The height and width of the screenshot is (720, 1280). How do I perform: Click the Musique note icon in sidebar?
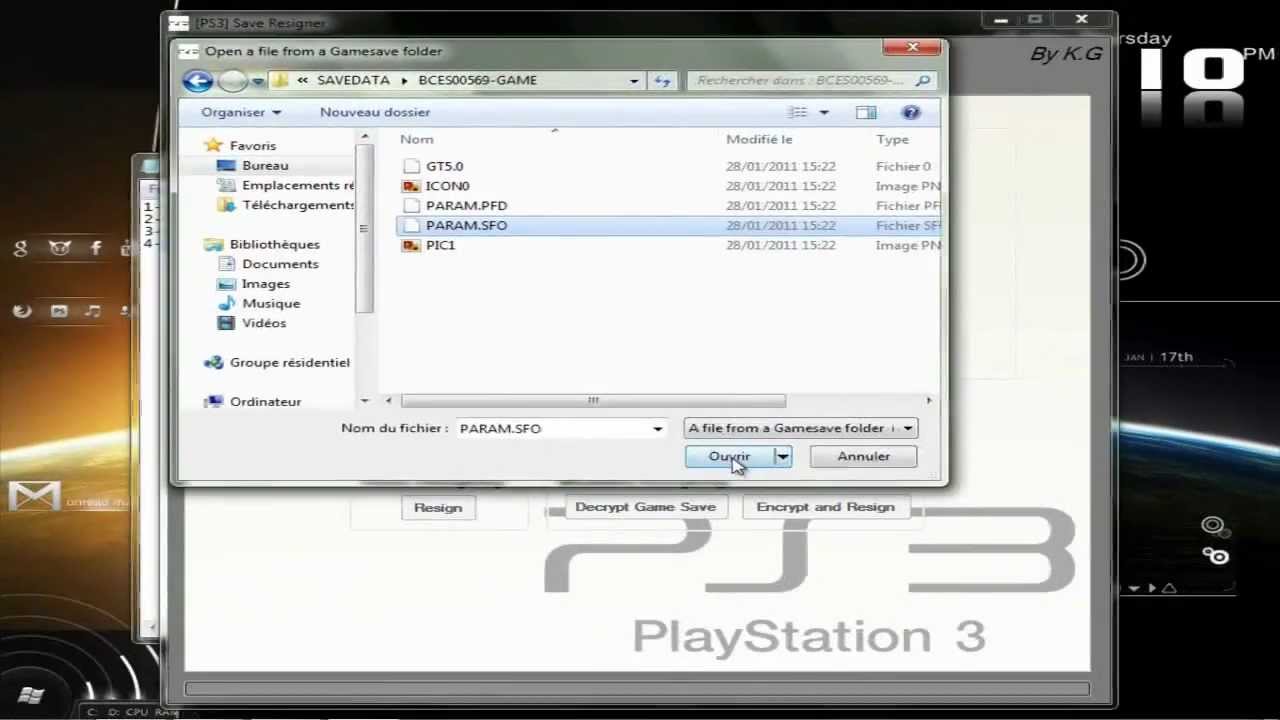pyautogui.click(x=227, y=303)
